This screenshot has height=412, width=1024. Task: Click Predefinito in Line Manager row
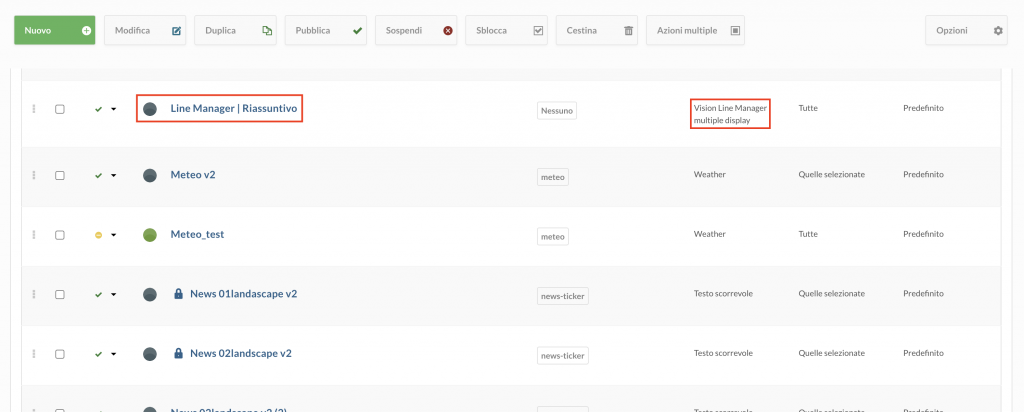click(x=923, y=108)
